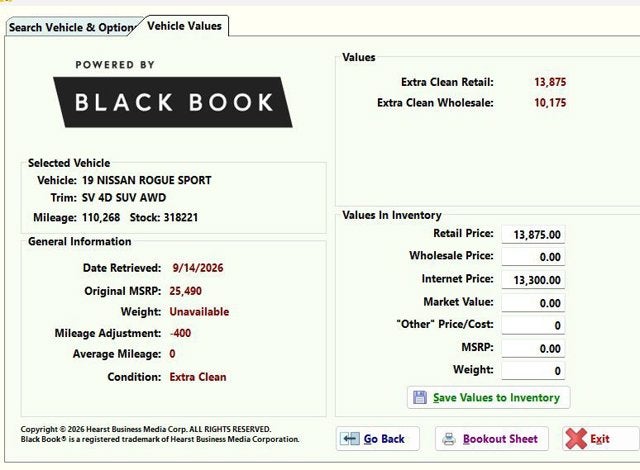The height and width of the screenshot is (470, 640).
Task: Click the trim text SV 4D SUV AWD
Action: [124, 198]
